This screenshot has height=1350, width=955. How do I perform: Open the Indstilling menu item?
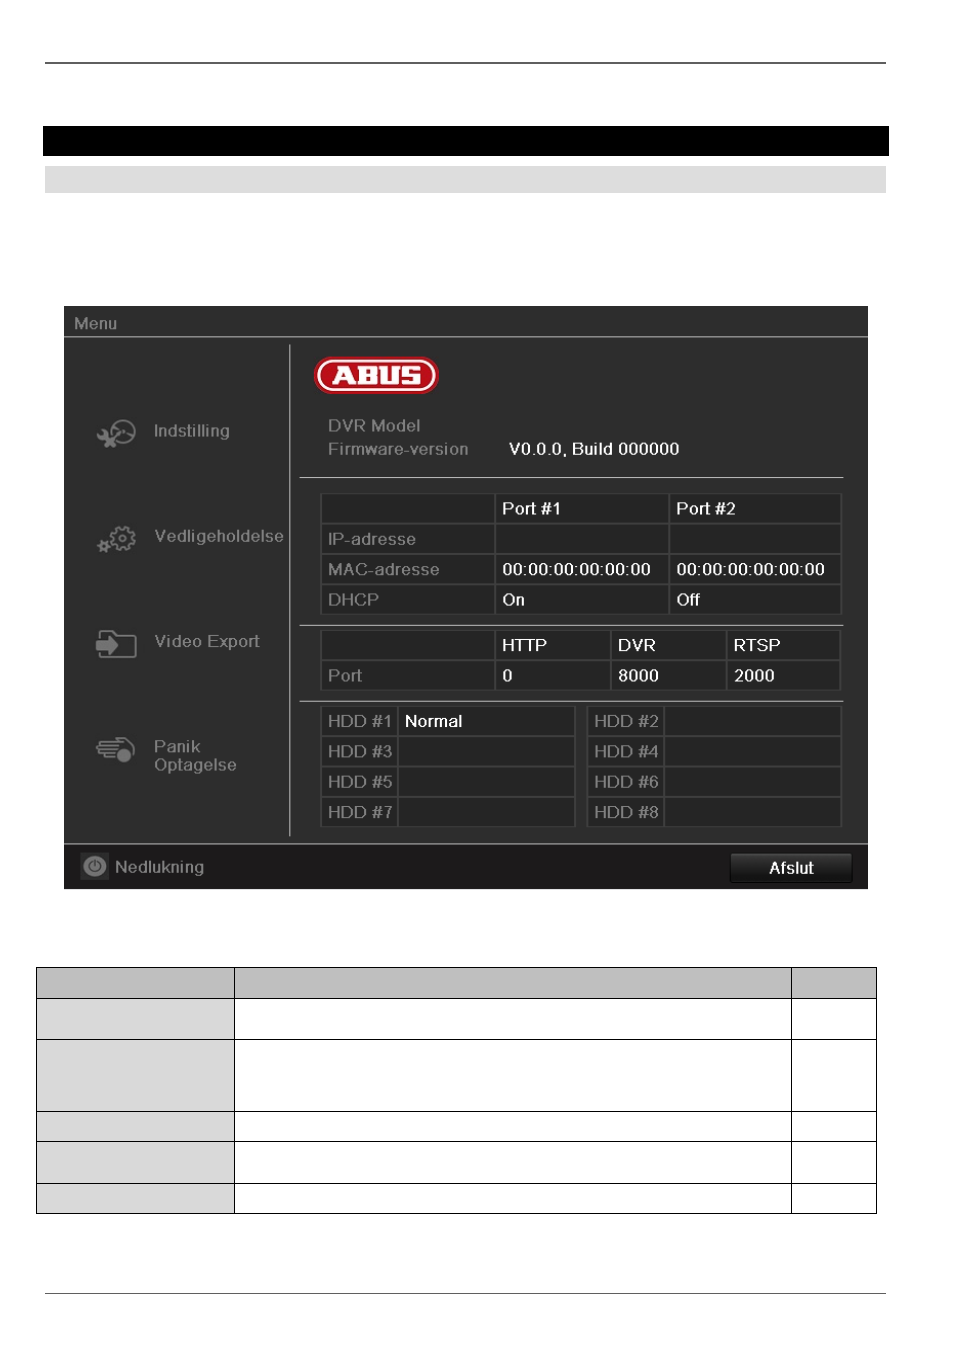point(191,431)
